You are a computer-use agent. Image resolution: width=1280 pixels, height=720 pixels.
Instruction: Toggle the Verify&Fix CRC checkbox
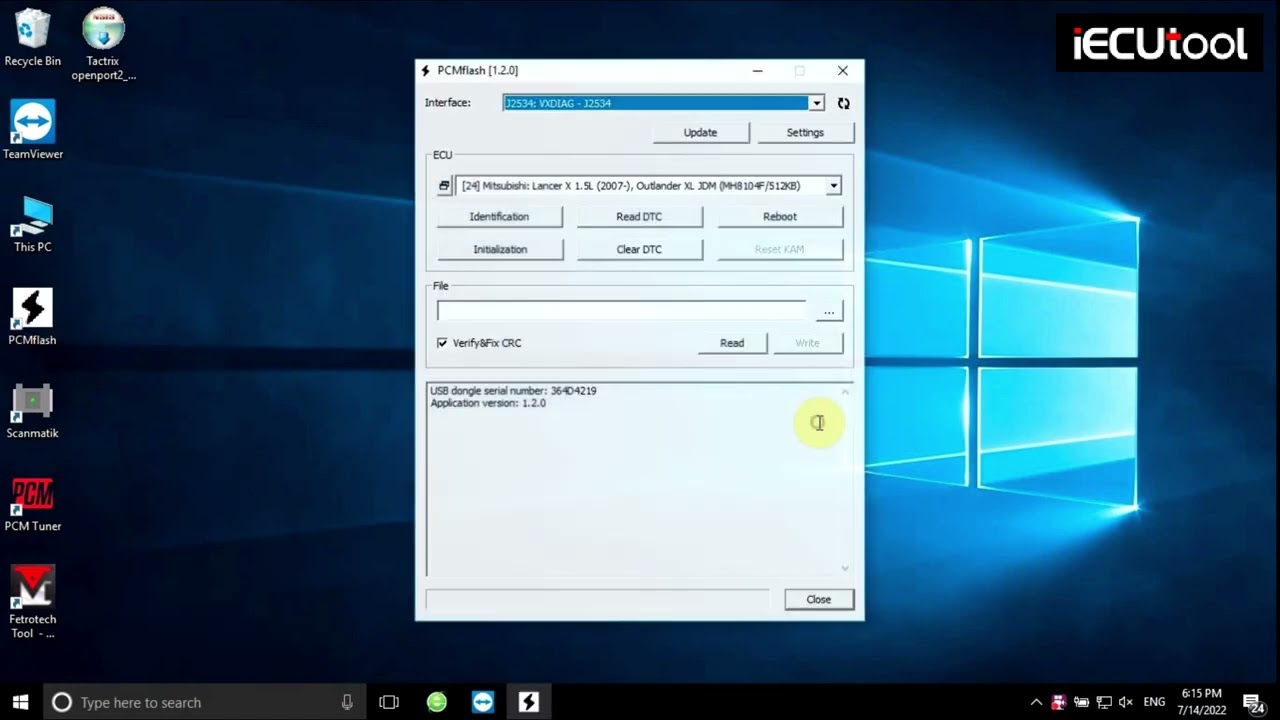442,343
